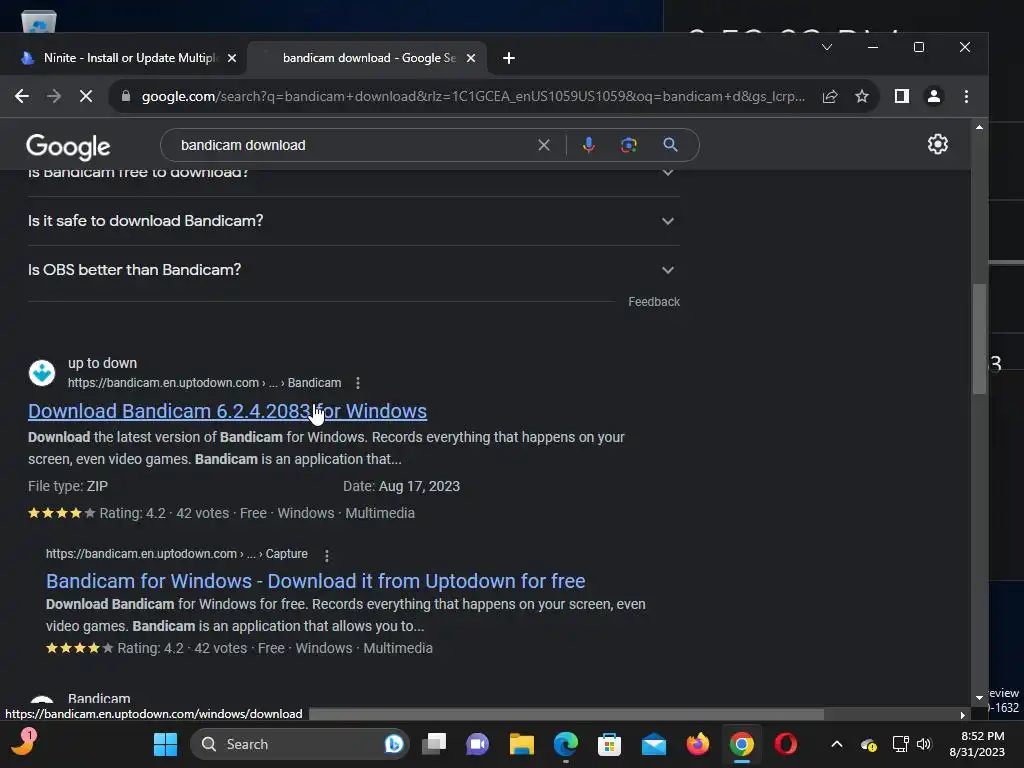Viewport: 1024px width, 768px height.
Task: Show hidden system tray icons
Action: tap(837, 744)
